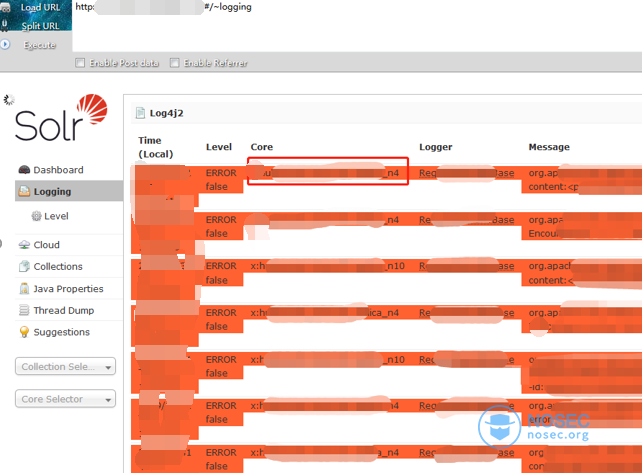Viewport: 642px width, 473px height.
Task: Open the Suggestions page
Action: click(x=61, y=332)
